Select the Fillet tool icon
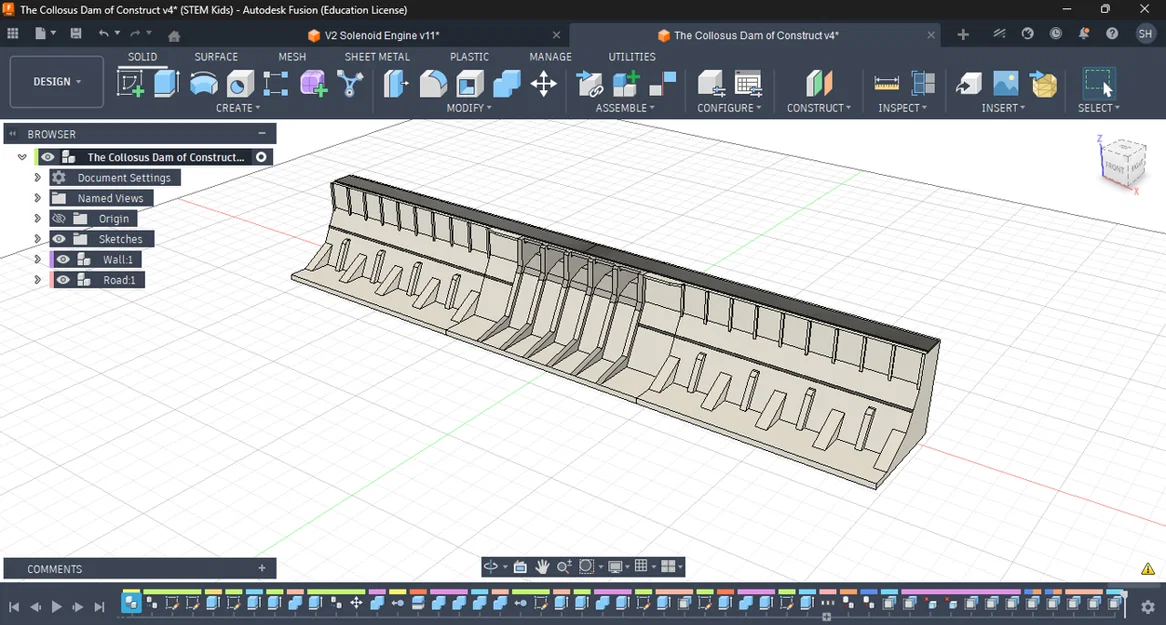 (433, 83)
